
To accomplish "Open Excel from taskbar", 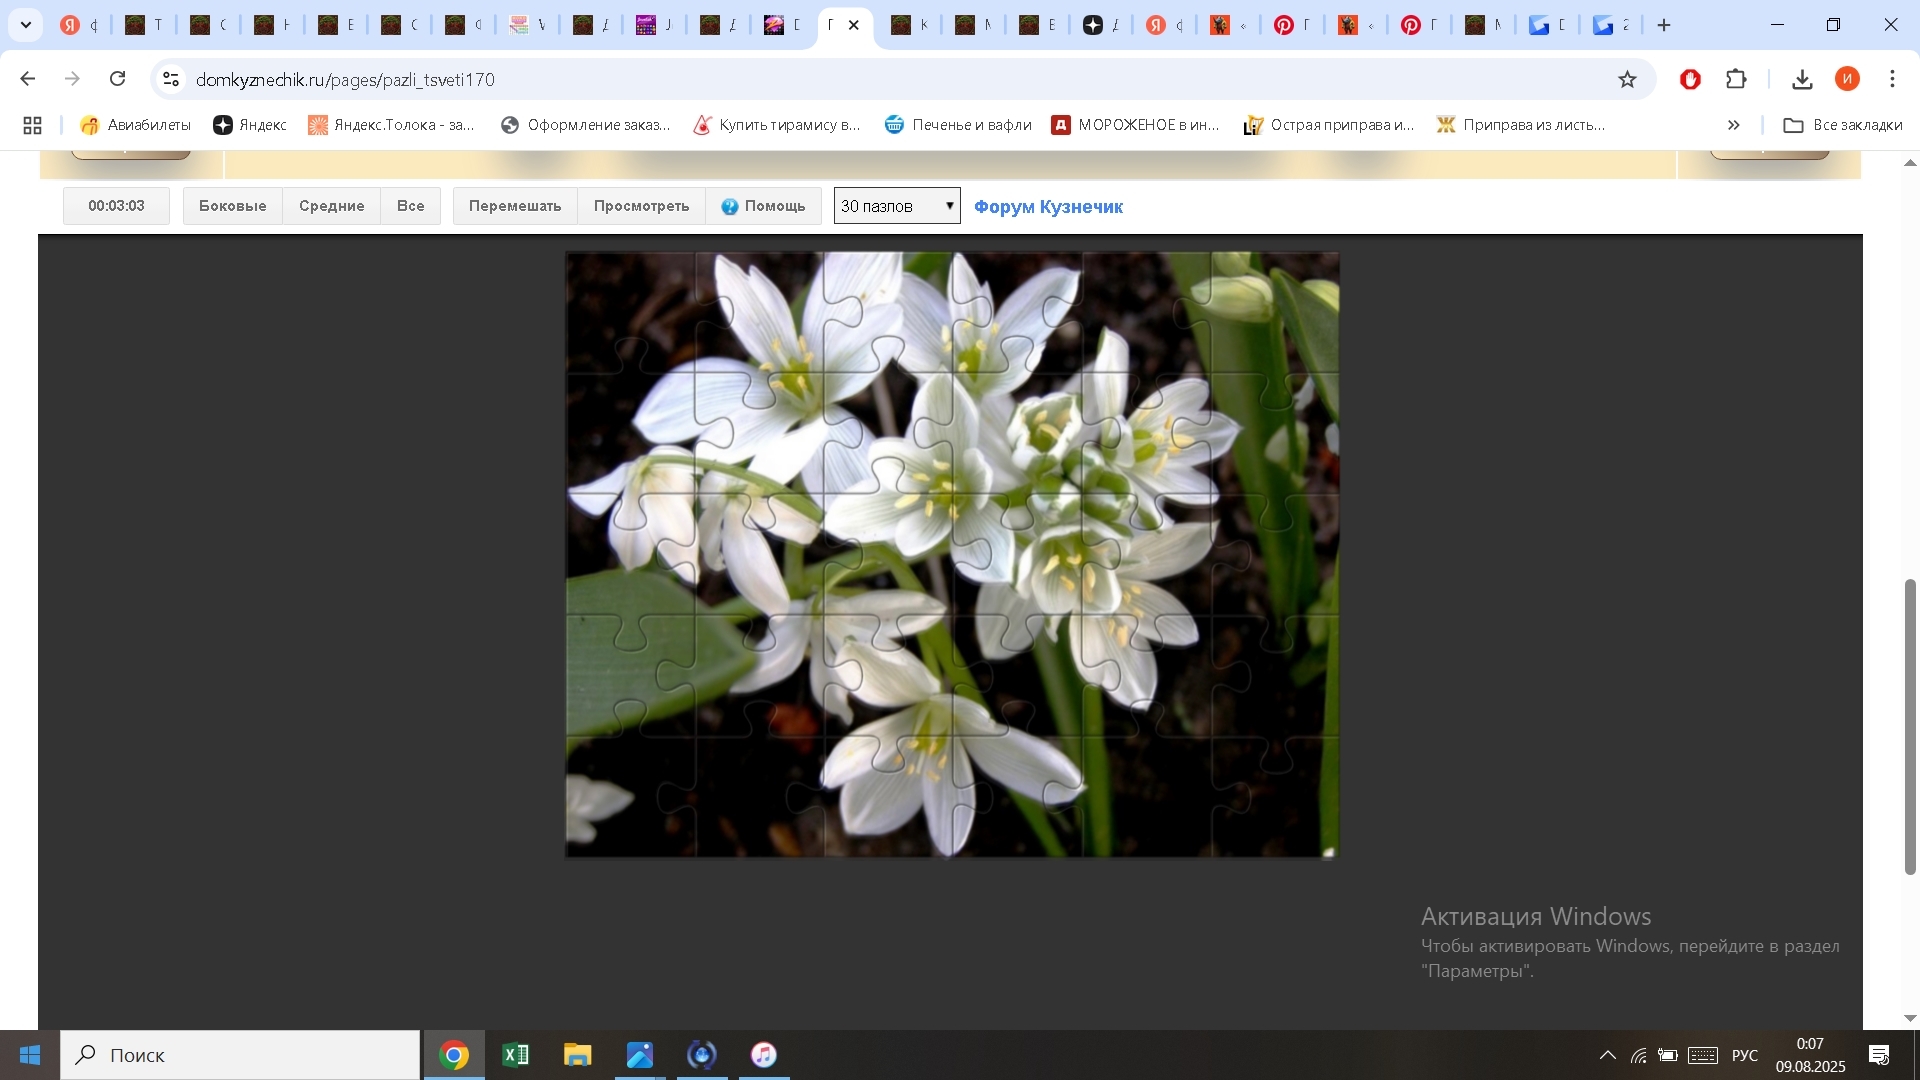I will 516,1055.
